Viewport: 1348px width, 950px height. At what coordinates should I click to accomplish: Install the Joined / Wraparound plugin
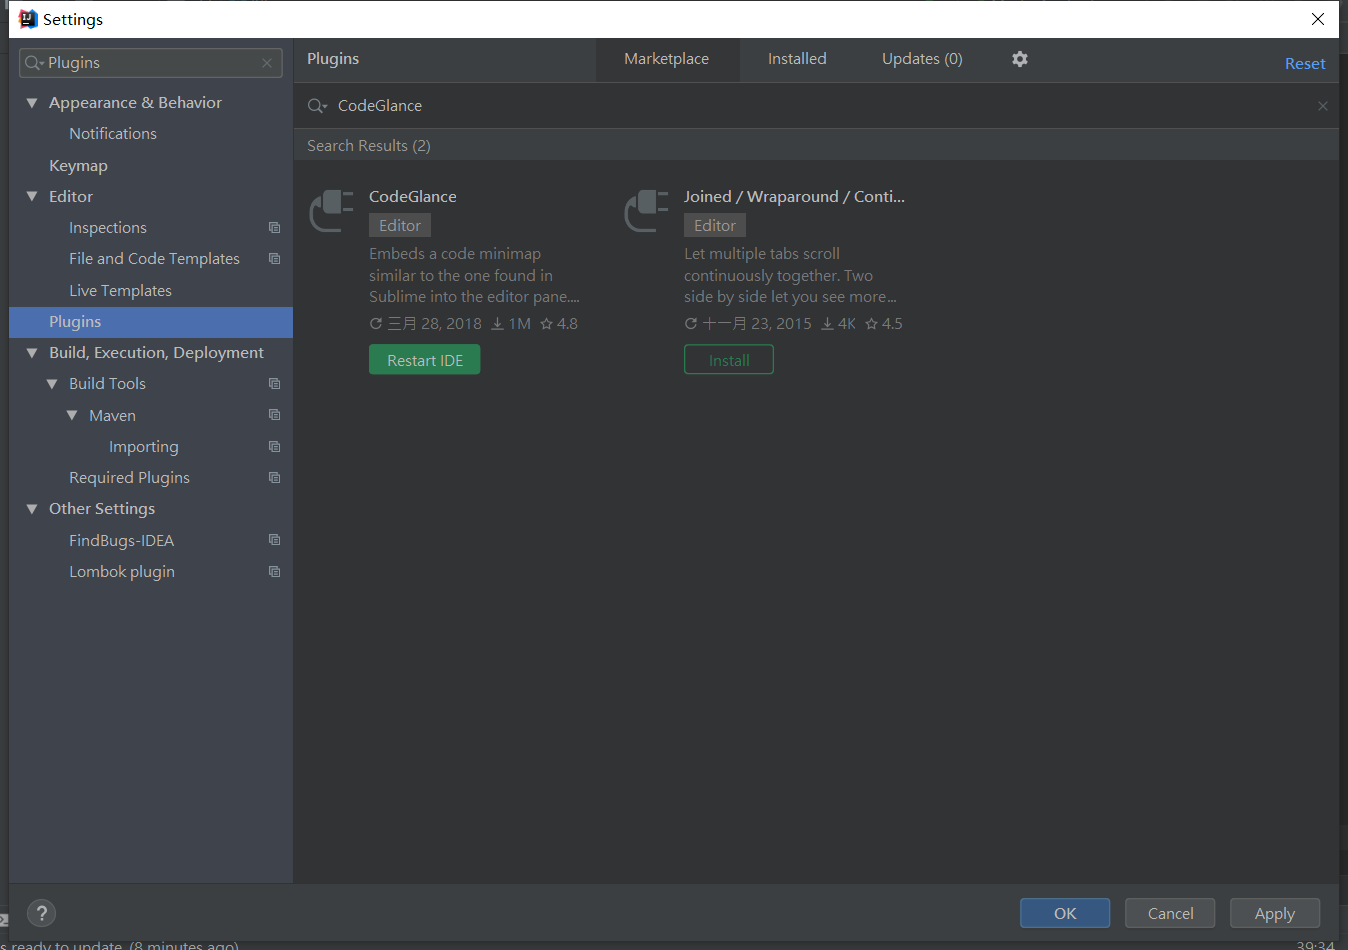click(x=729, y=360)
